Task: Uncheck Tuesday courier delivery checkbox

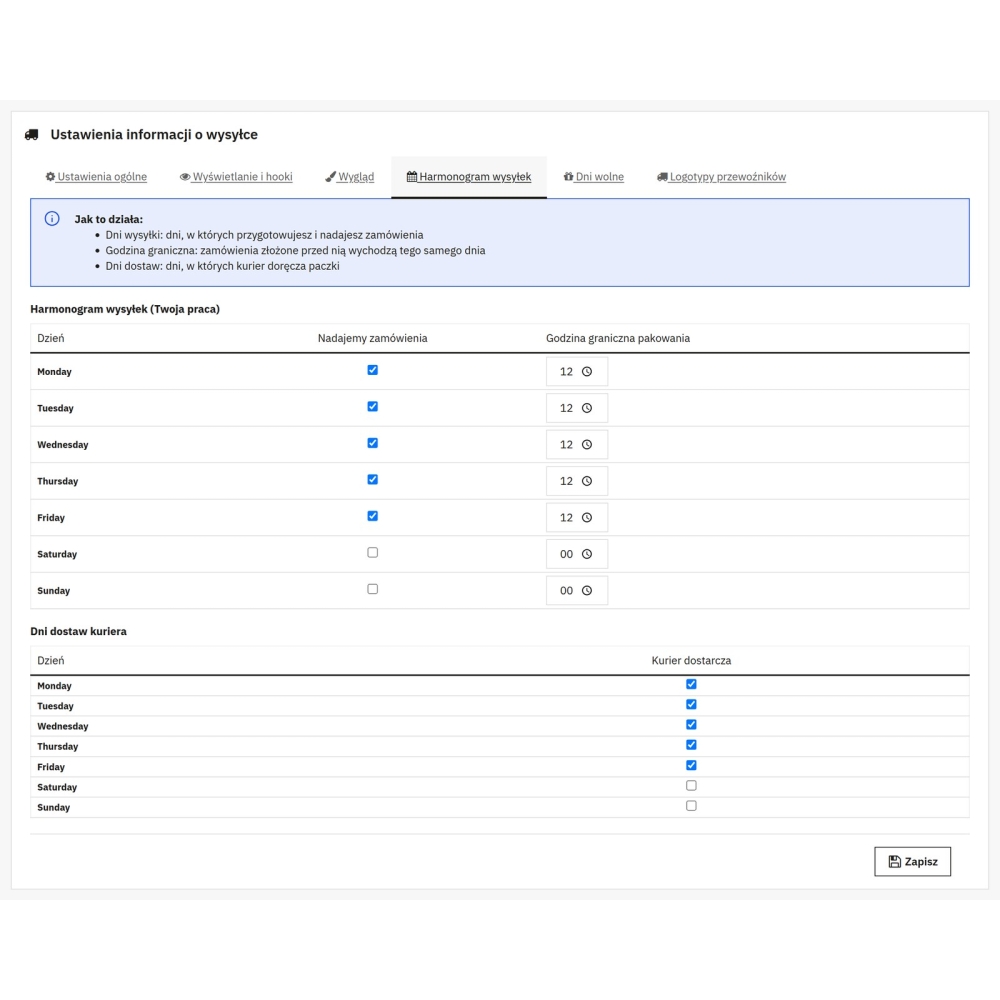Action: click(691, 704)
